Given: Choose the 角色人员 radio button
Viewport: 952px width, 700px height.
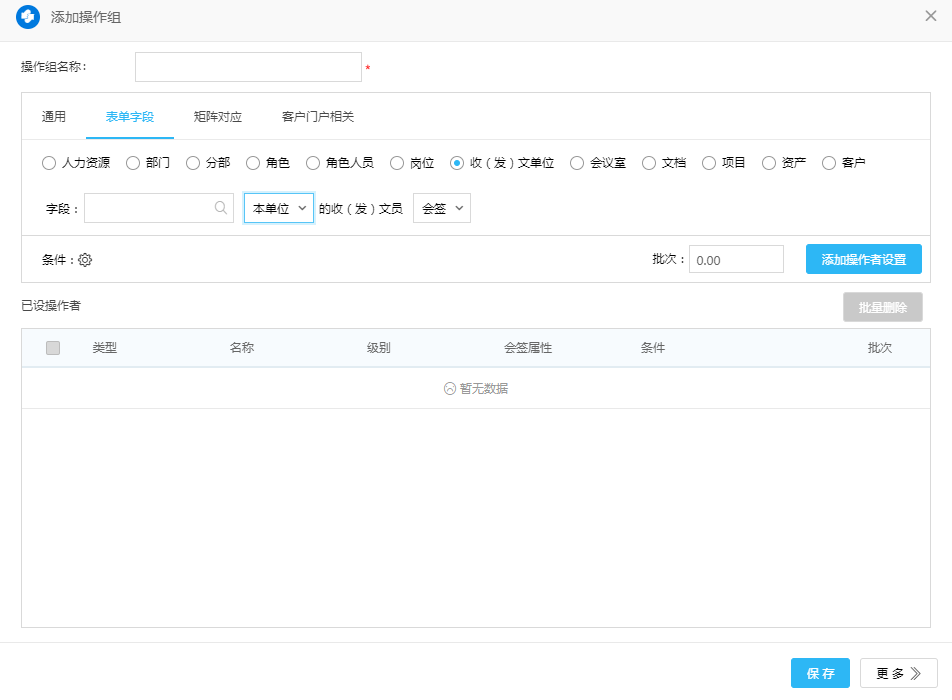Looking at the screenshot, I should [313, 163].
